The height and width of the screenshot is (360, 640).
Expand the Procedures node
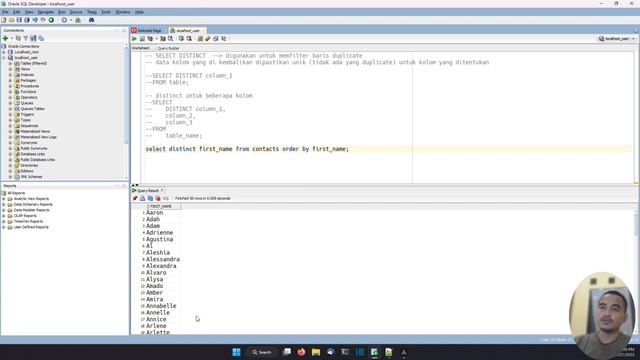(x=10, y=87)
